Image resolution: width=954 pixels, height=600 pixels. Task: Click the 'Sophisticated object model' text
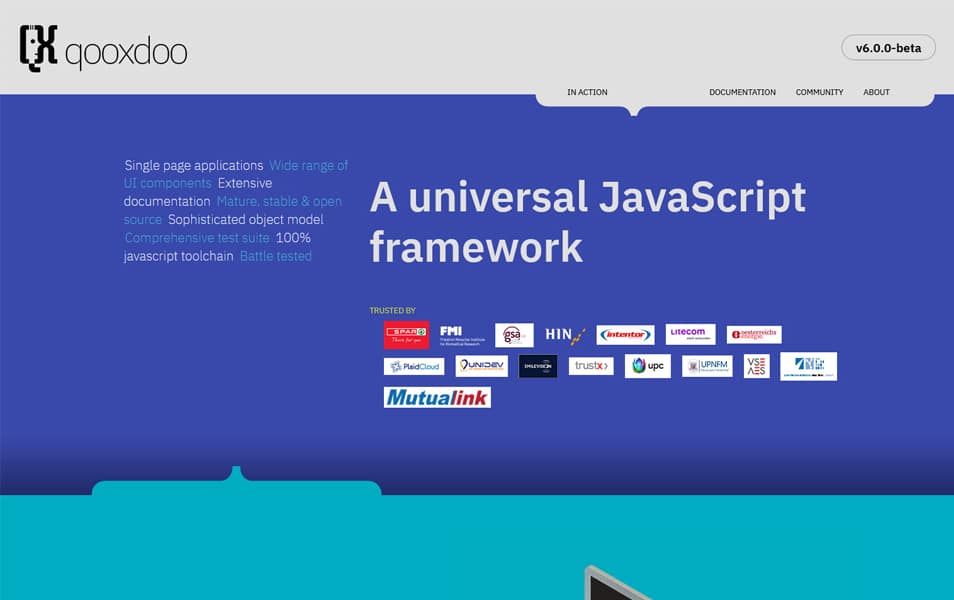[246, 220]
